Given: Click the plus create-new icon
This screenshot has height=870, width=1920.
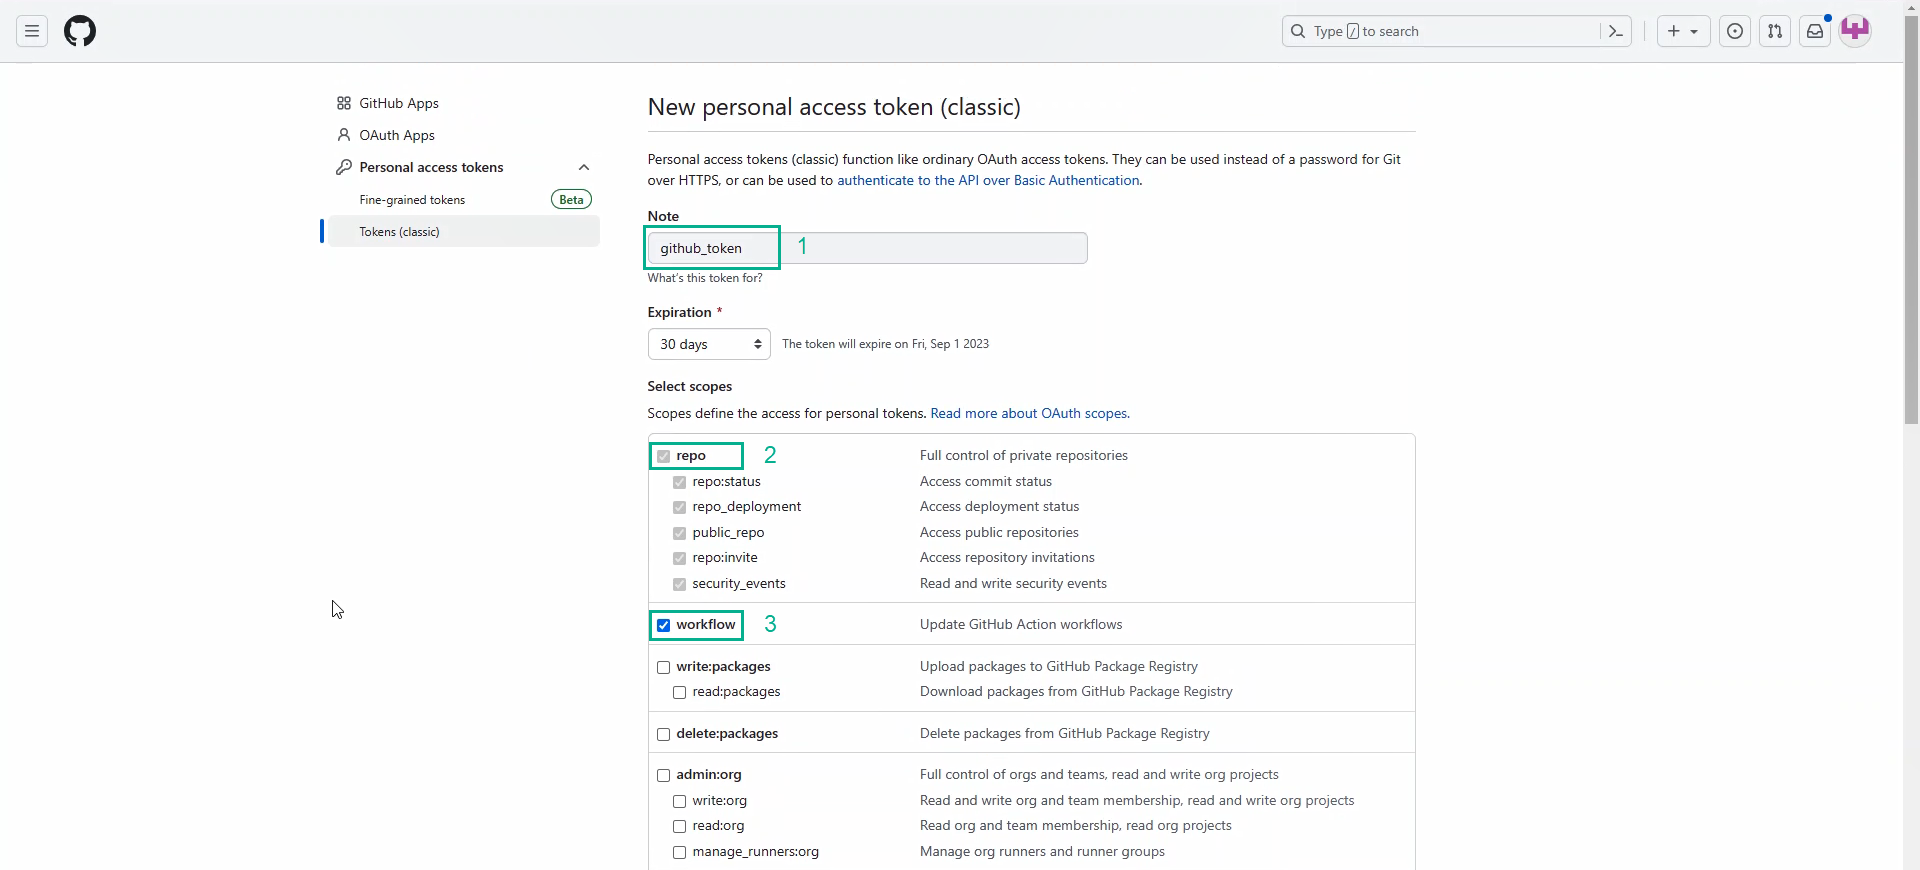Looking at the screenshot, I should click(1673, 31).
